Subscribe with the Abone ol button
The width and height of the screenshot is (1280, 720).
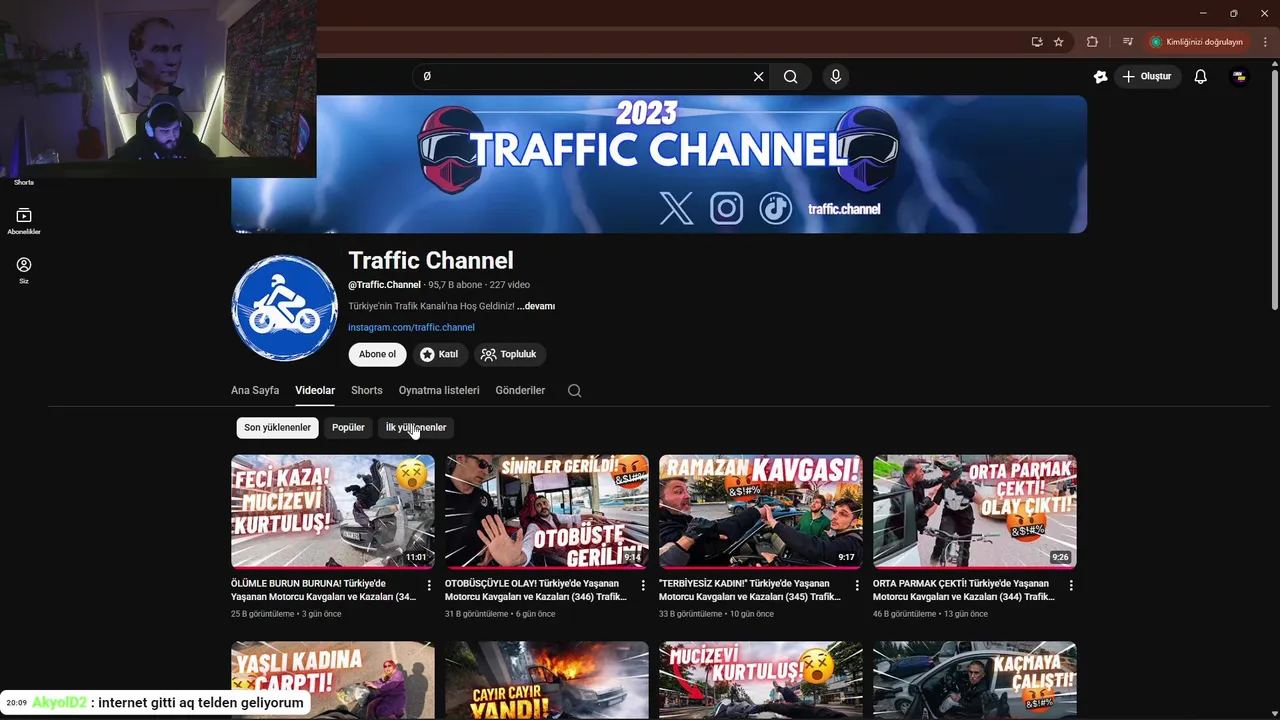point(377,354)
